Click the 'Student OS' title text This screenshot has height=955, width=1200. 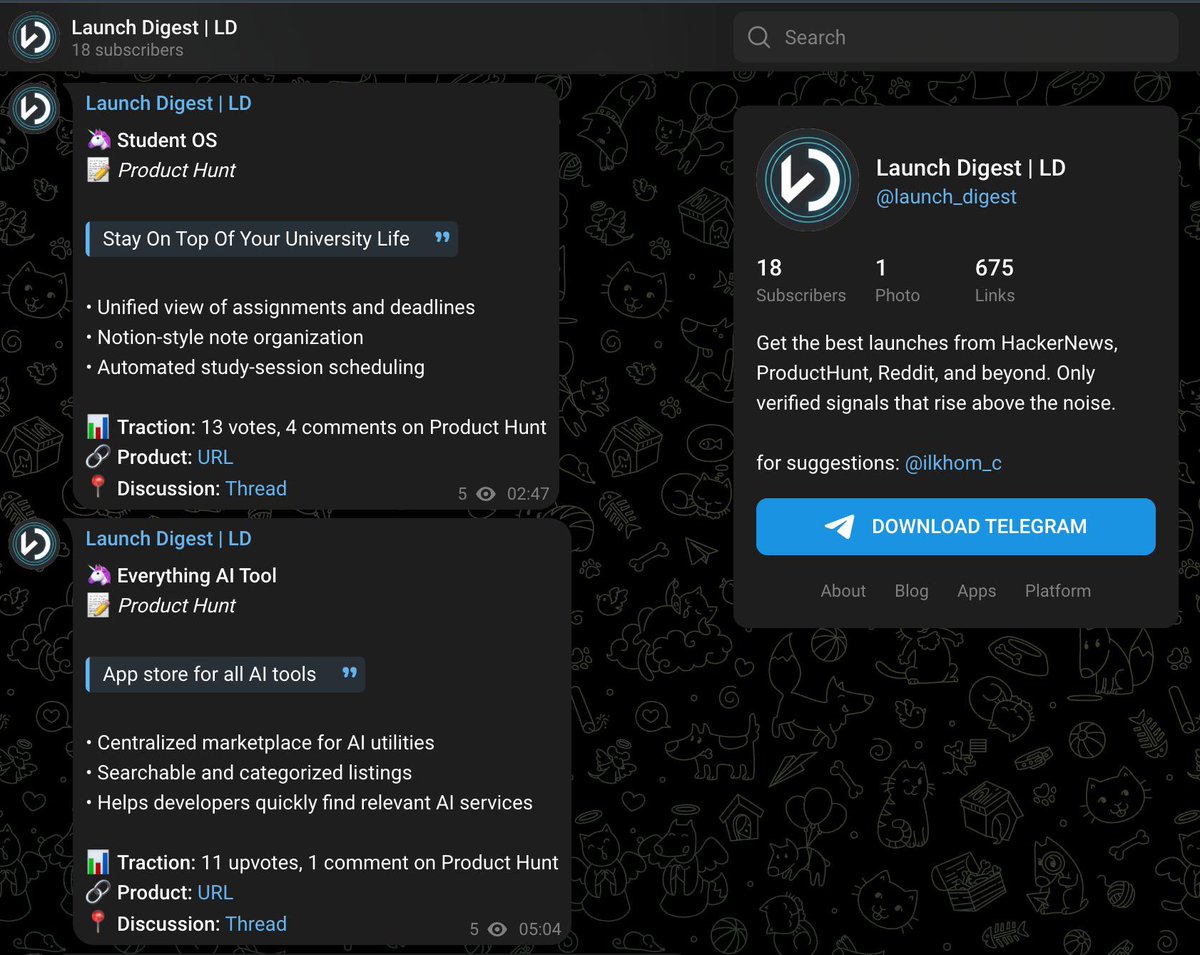click(x=167, y=140)
